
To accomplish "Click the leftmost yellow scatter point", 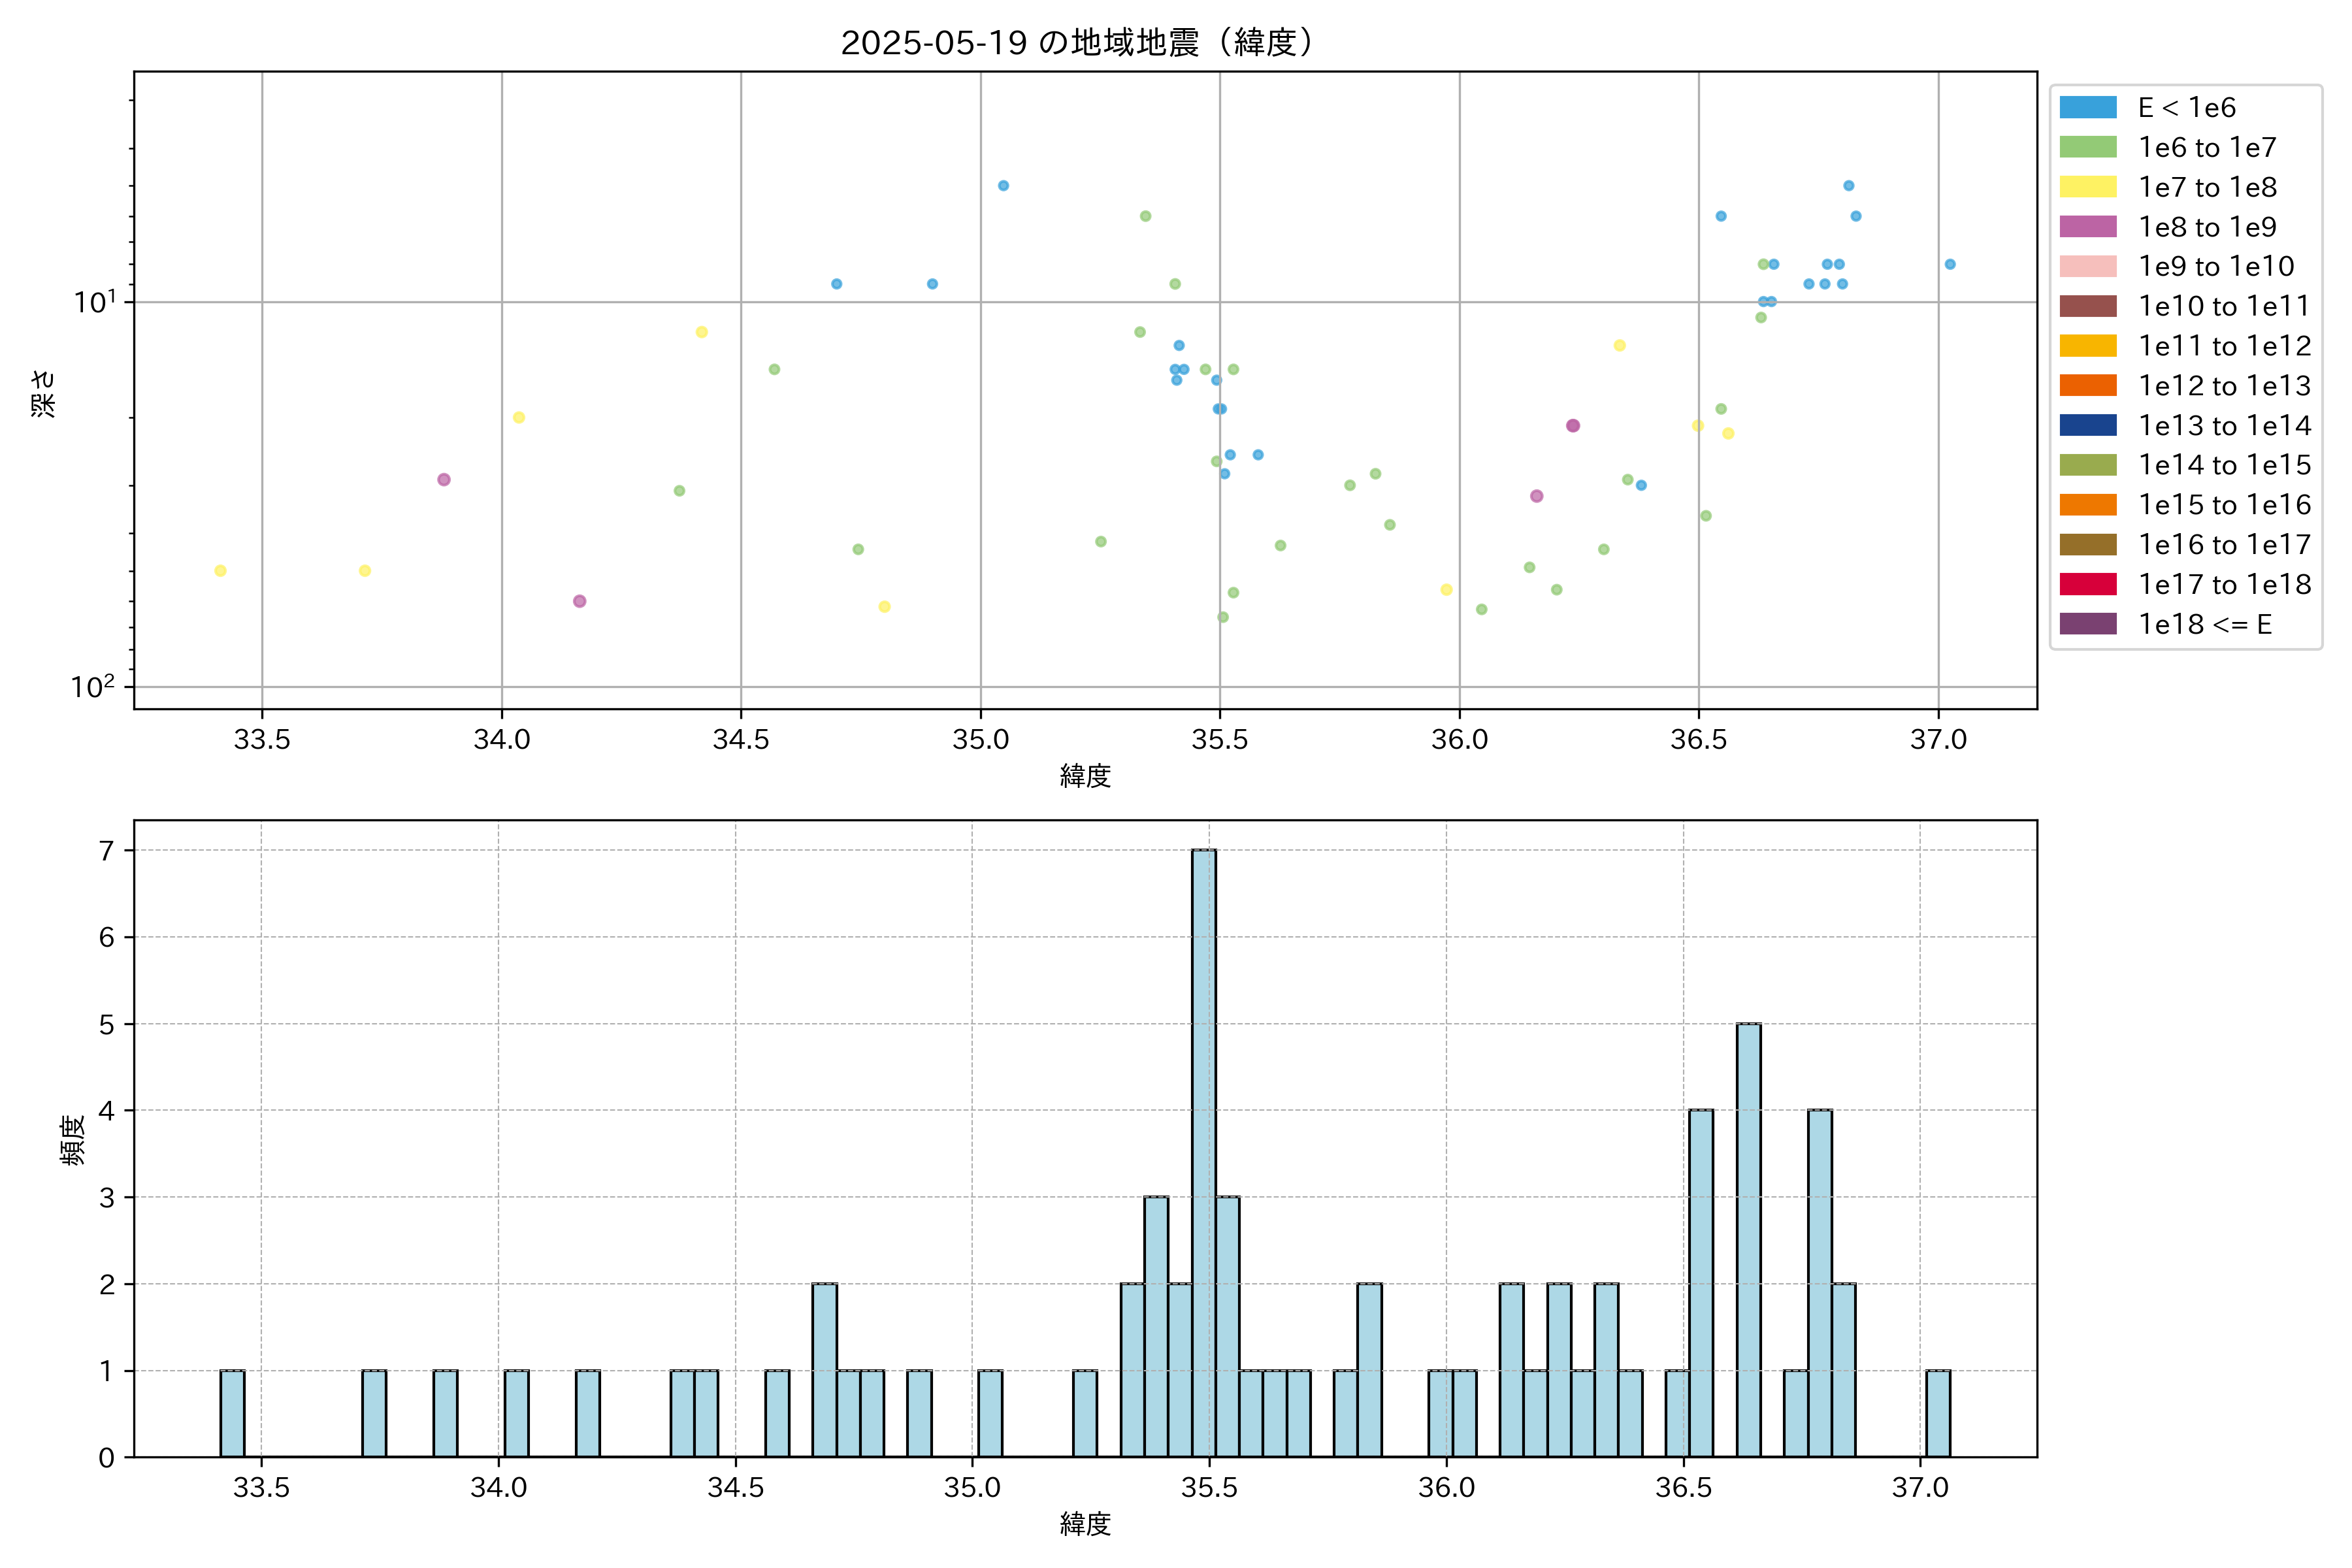I will pos(220,571).
